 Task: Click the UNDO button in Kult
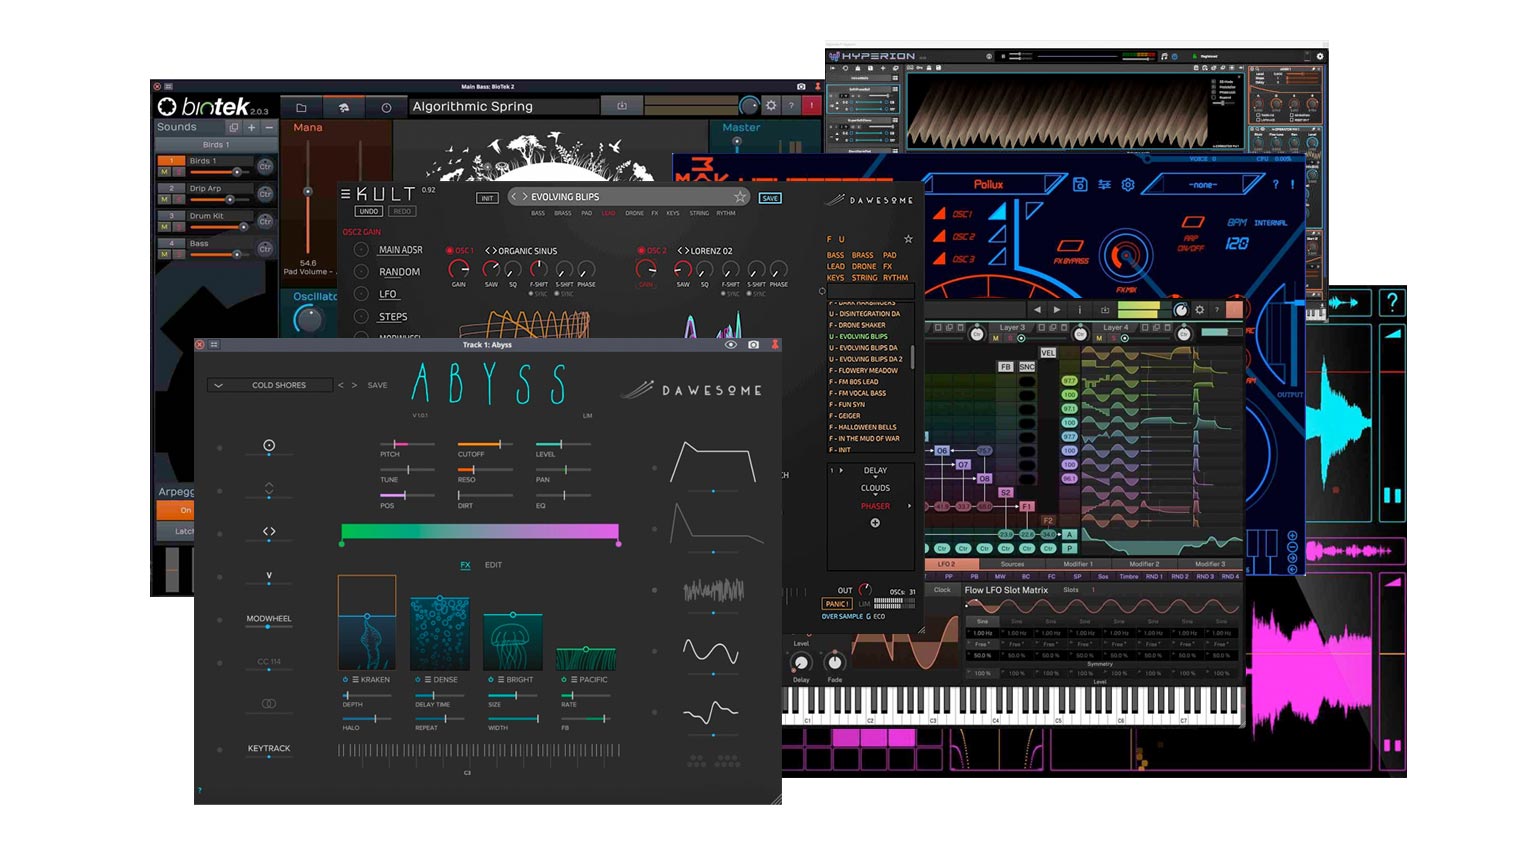[x=369, y=212]
